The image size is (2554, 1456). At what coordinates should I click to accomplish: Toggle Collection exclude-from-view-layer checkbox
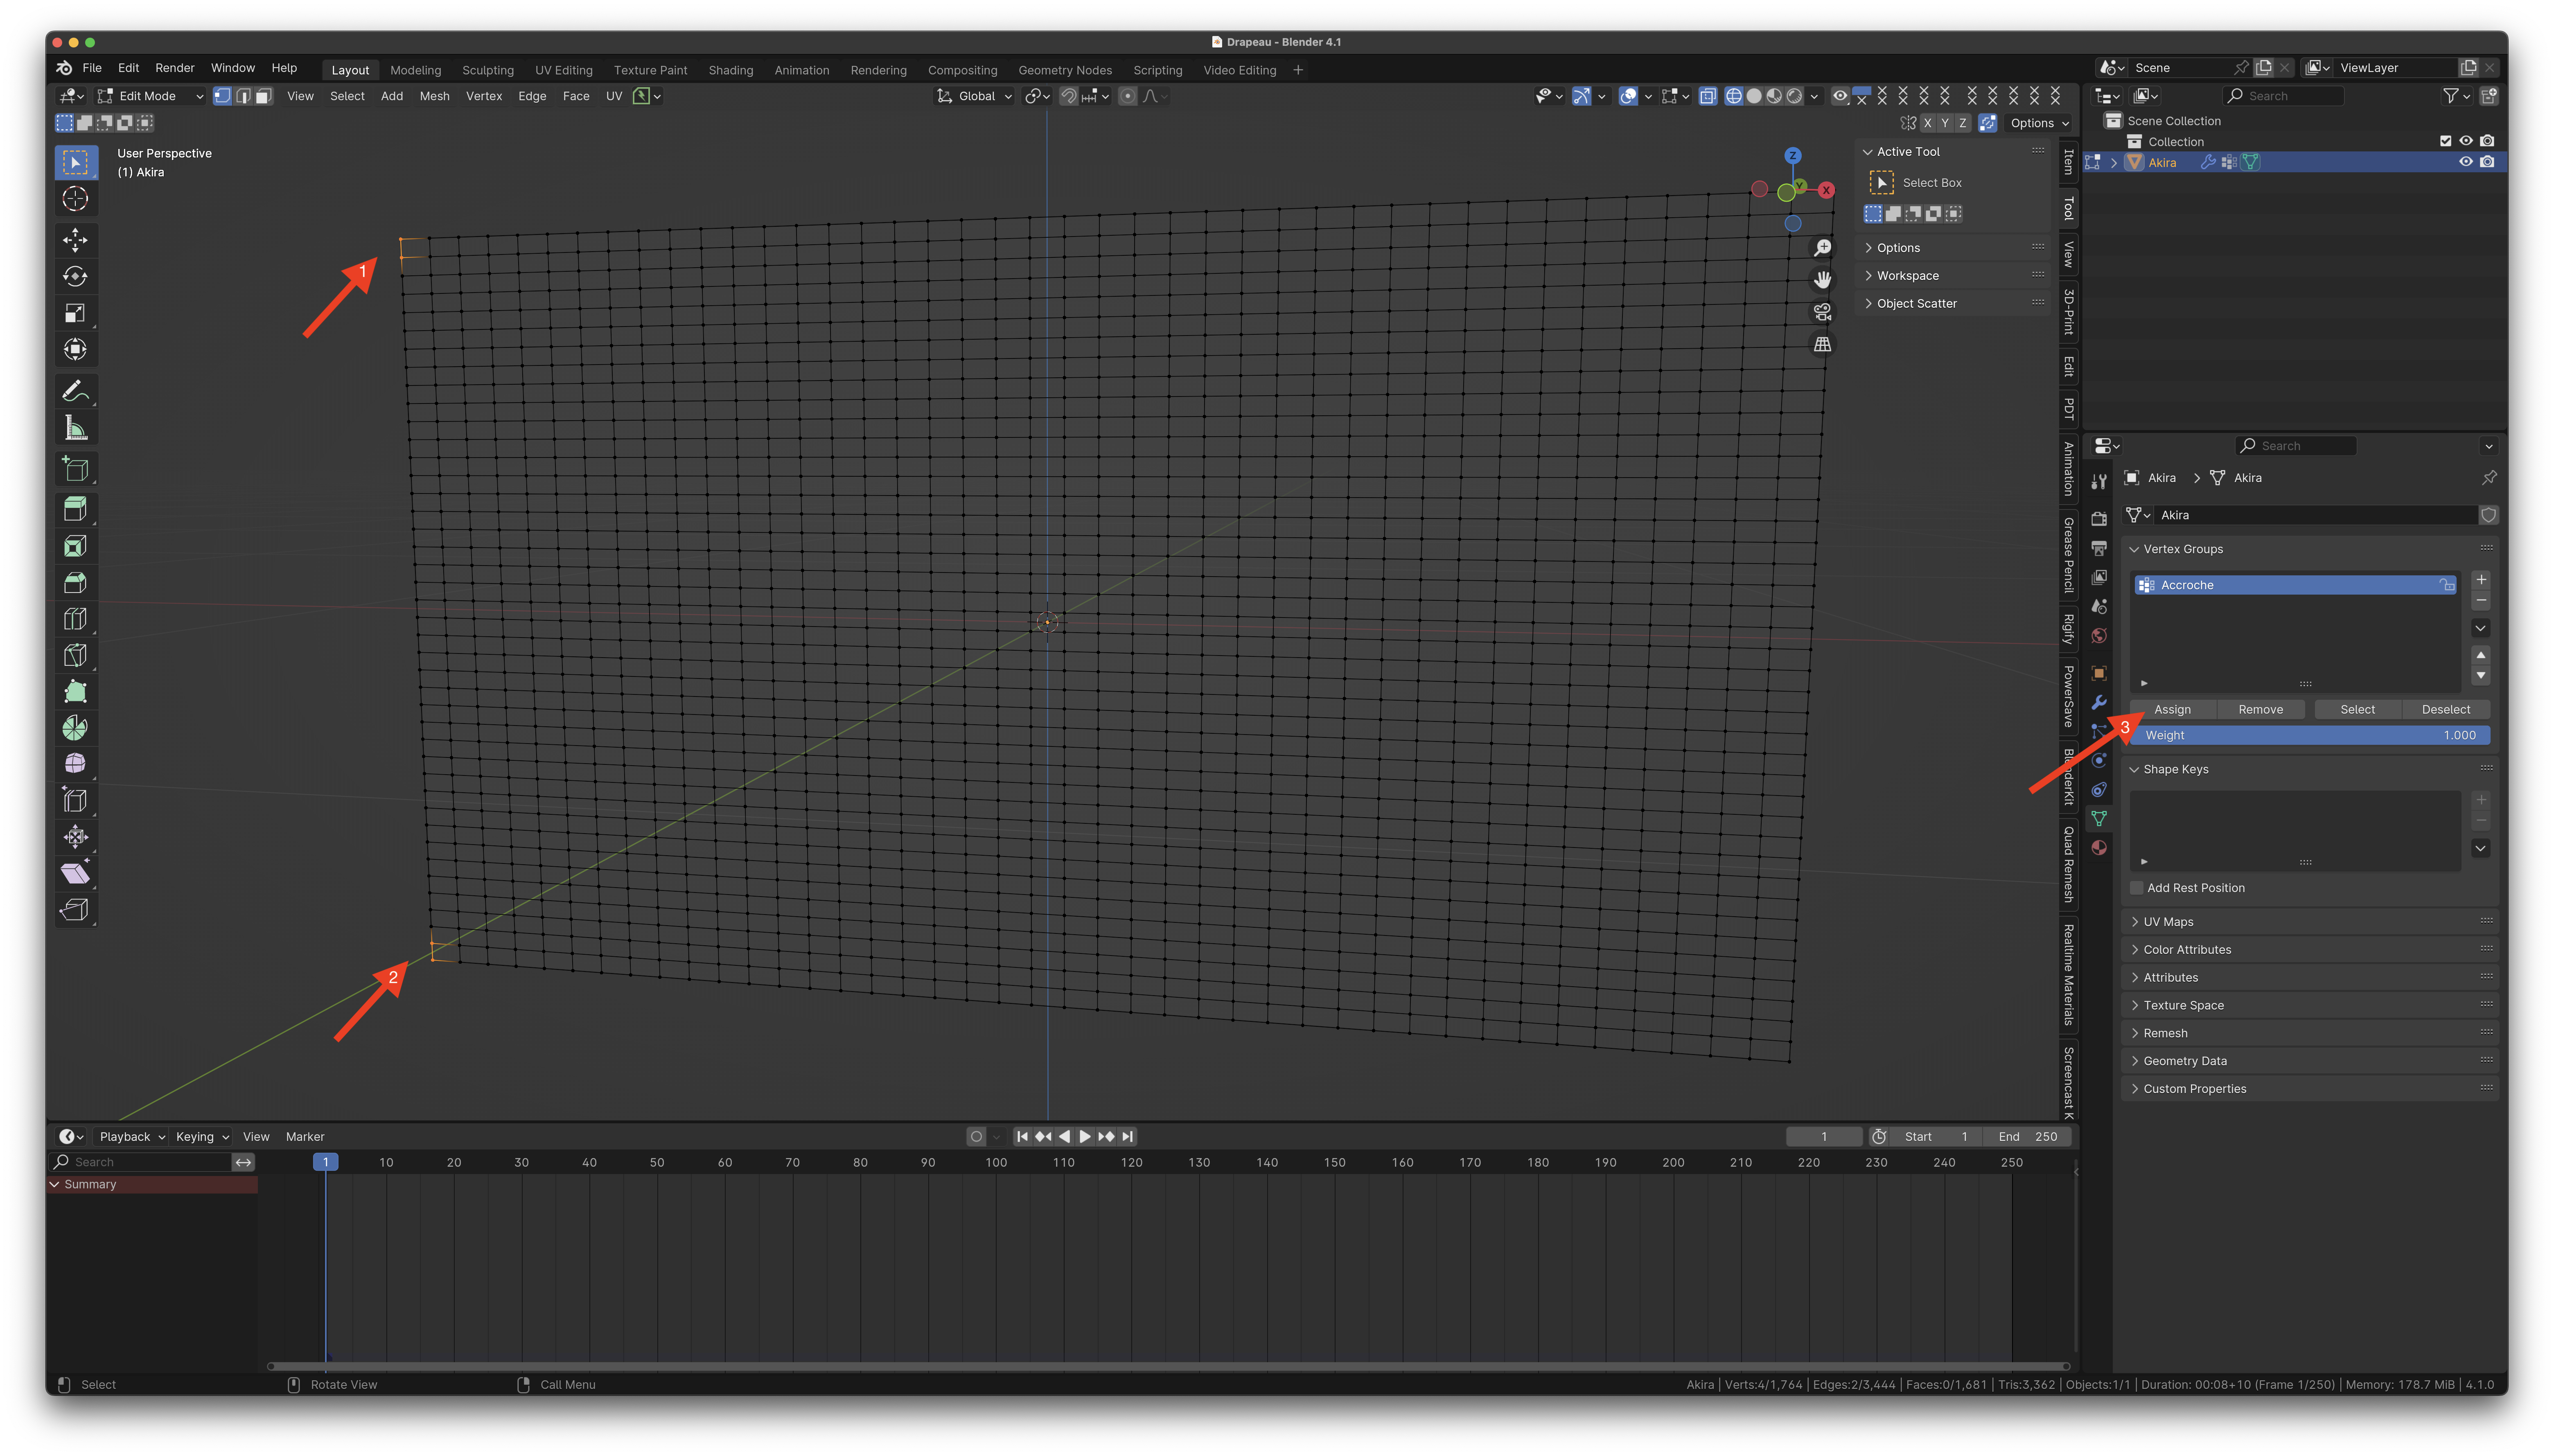pyautogui.click(x=2445, y=141)
